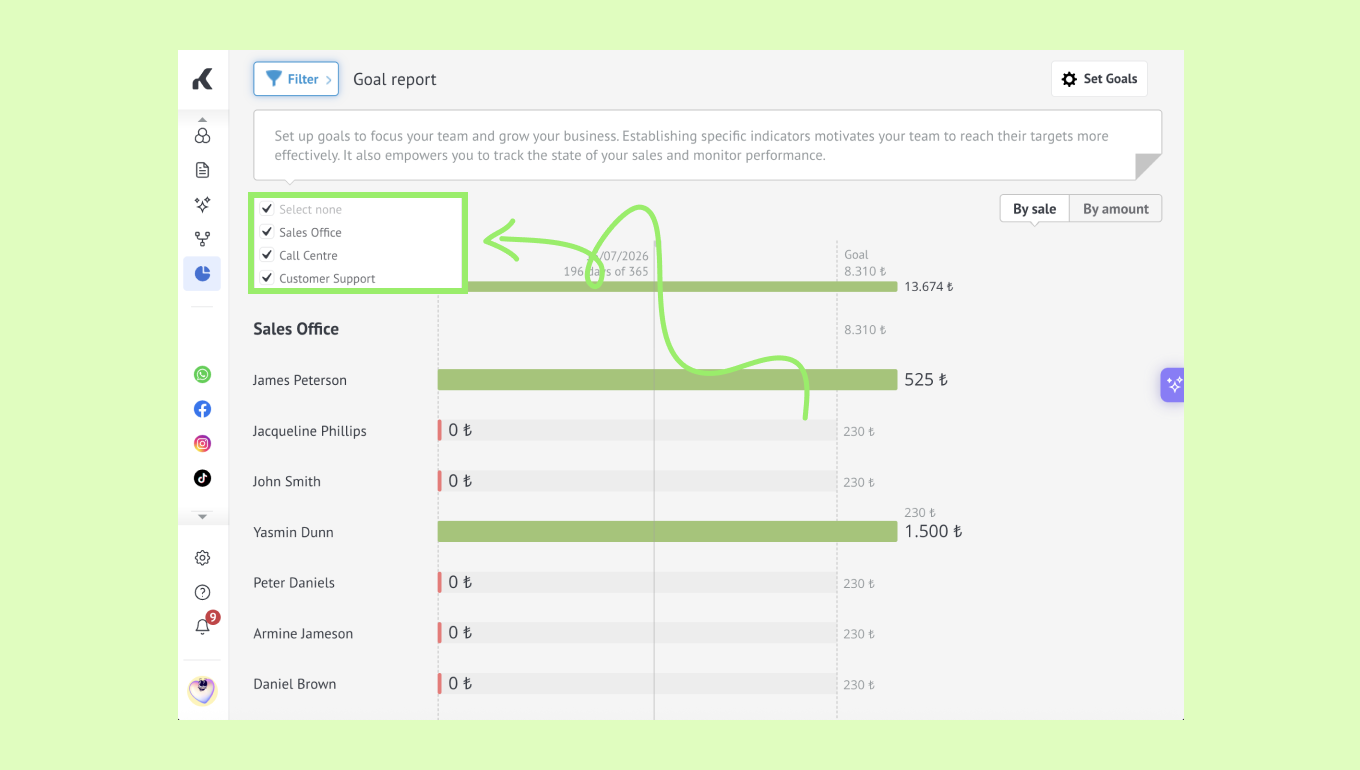Click the Set Goals button
Screen dimensions: 1360x770
[x=1099, y=79]
